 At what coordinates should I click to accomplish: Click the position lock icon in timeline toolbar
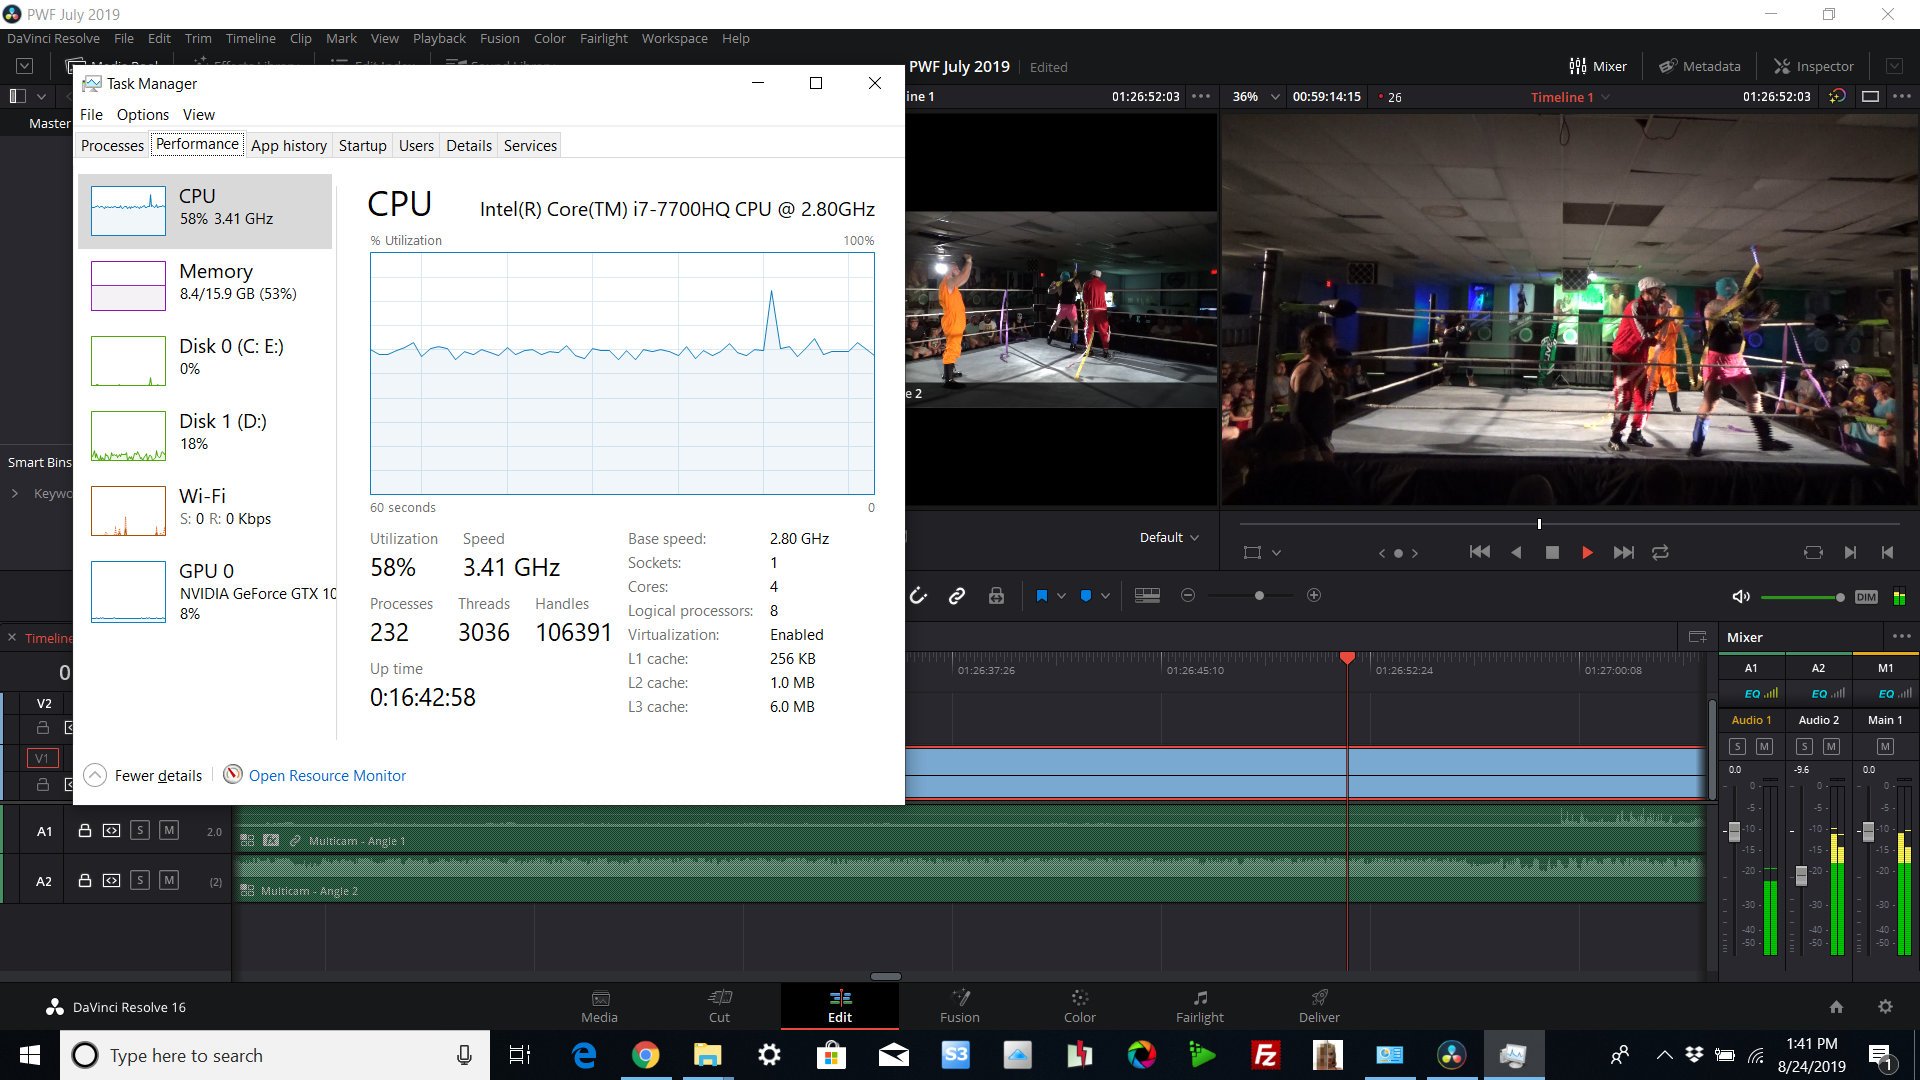996,596
